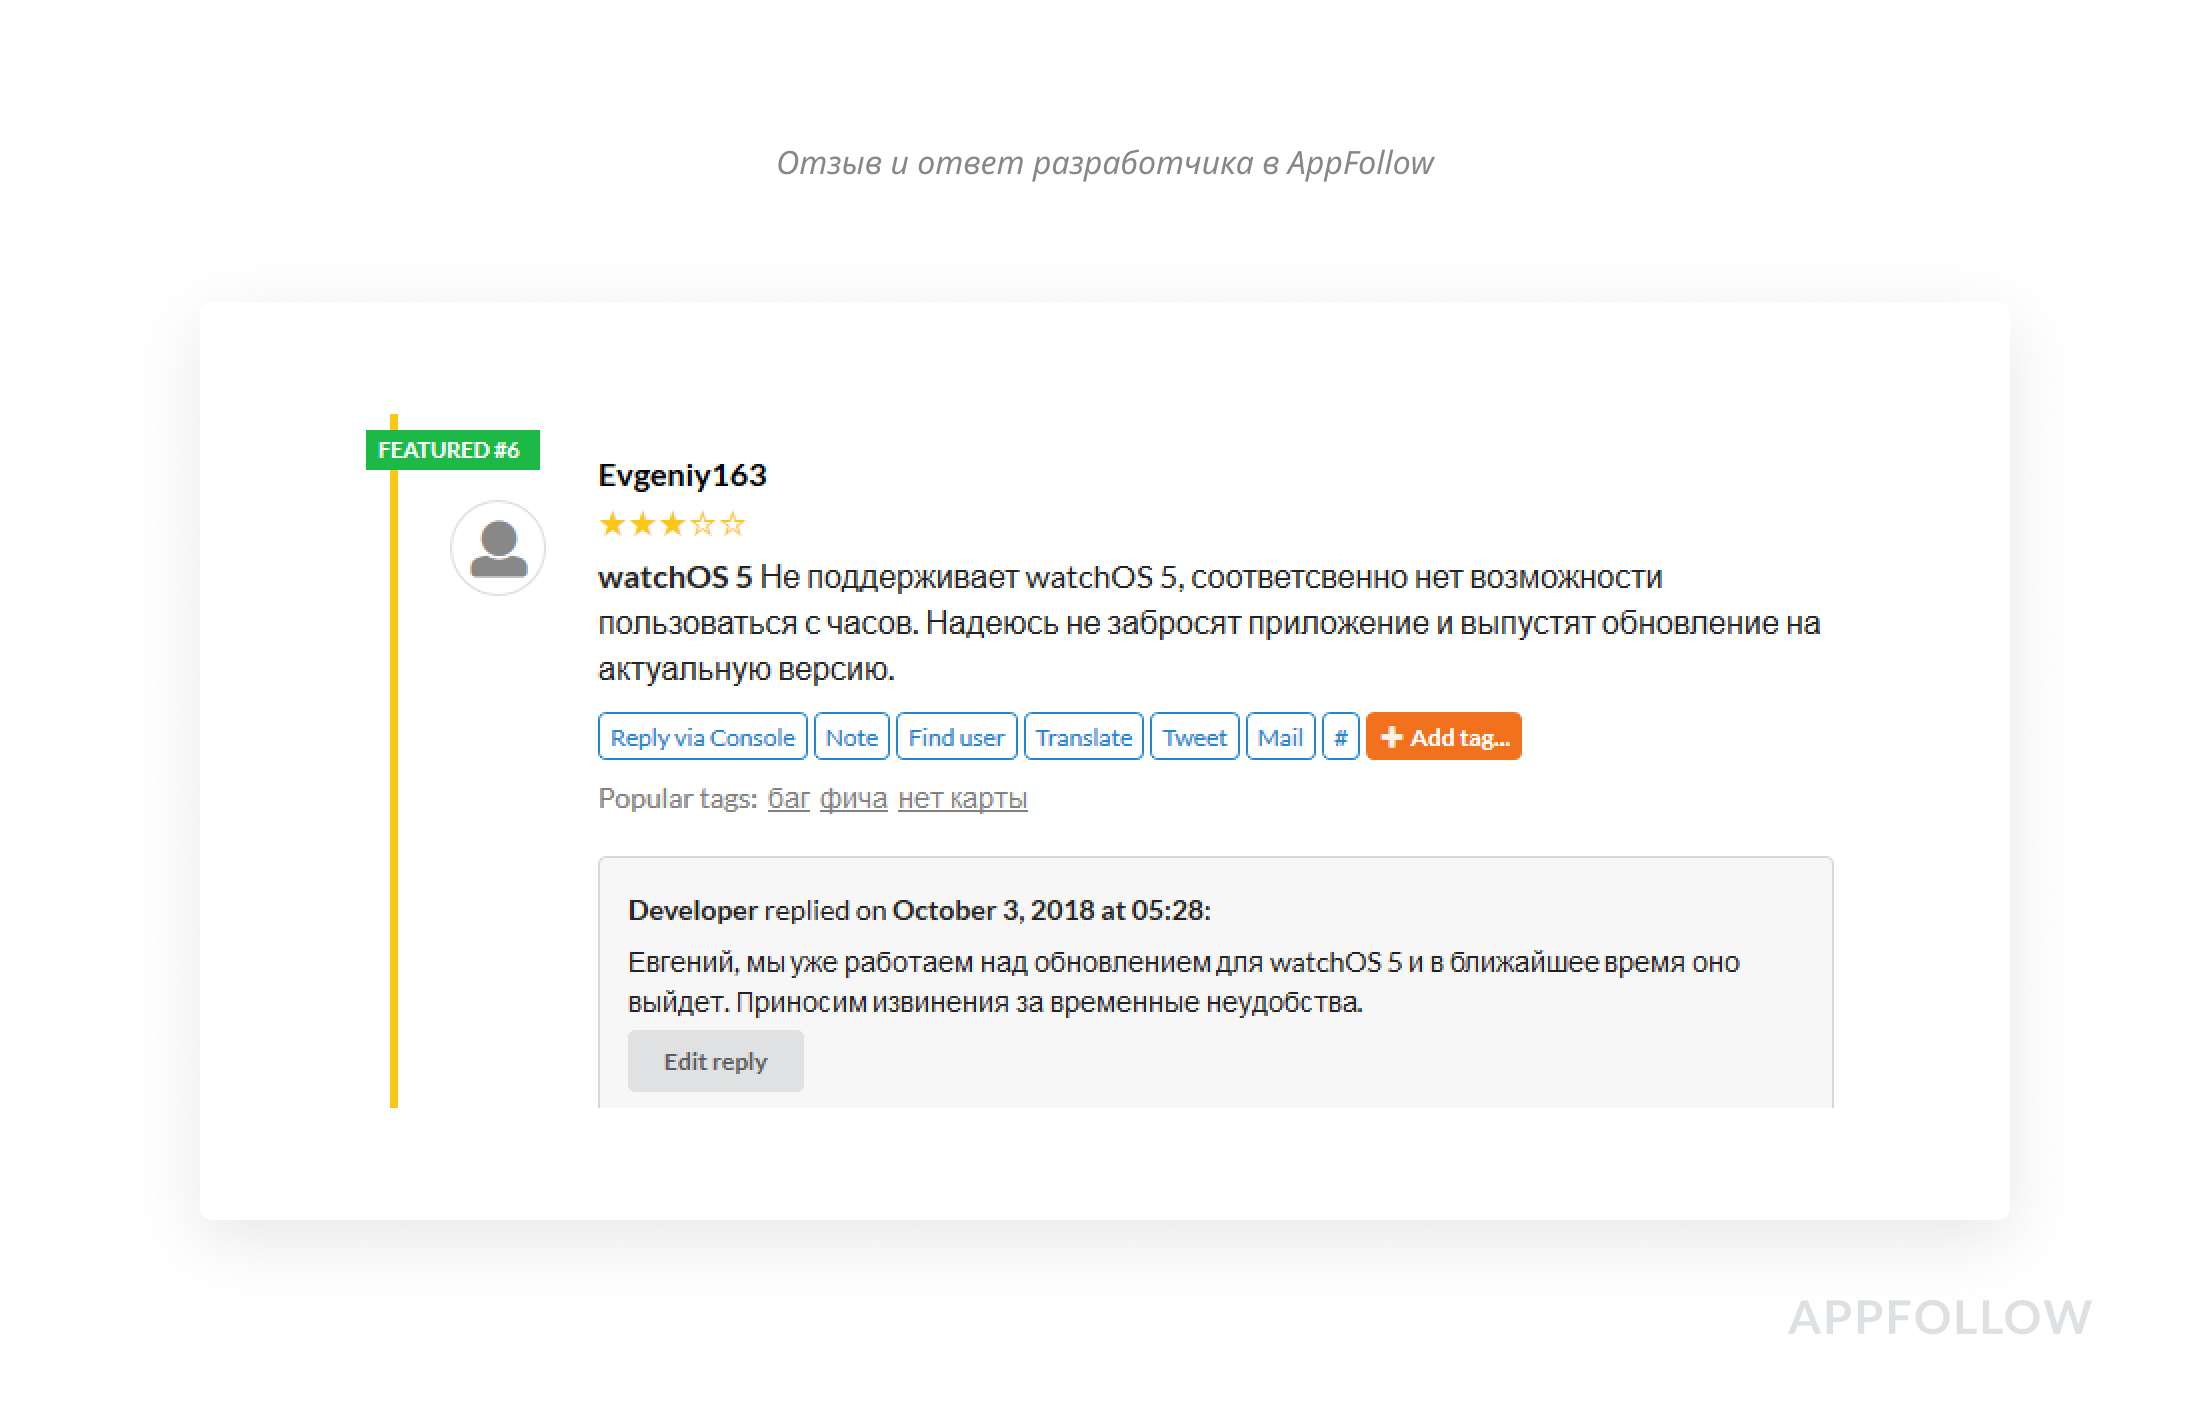
Task: Add a Note to the review
Action: coord(851,737)
